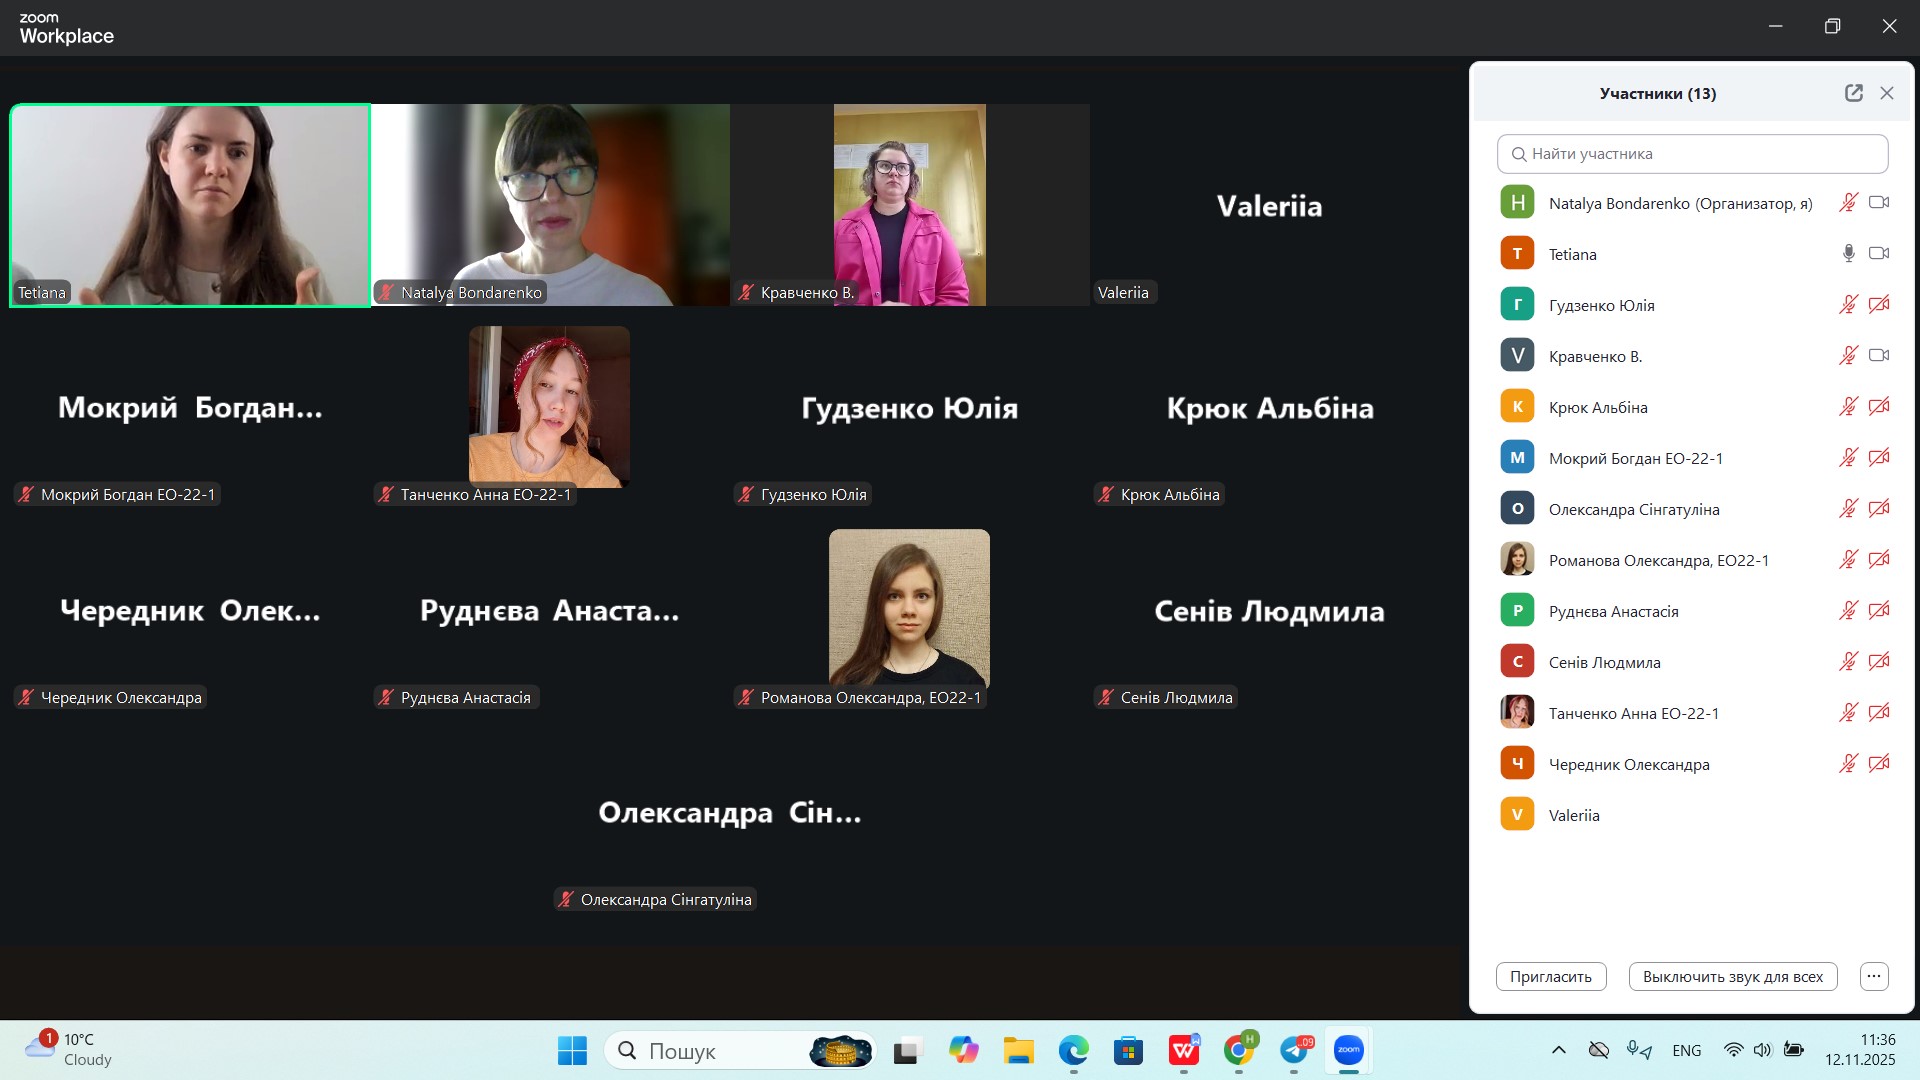Close the participants panel
This screenshot has width=1920, height=1080.
click(x=1887, y=93)
